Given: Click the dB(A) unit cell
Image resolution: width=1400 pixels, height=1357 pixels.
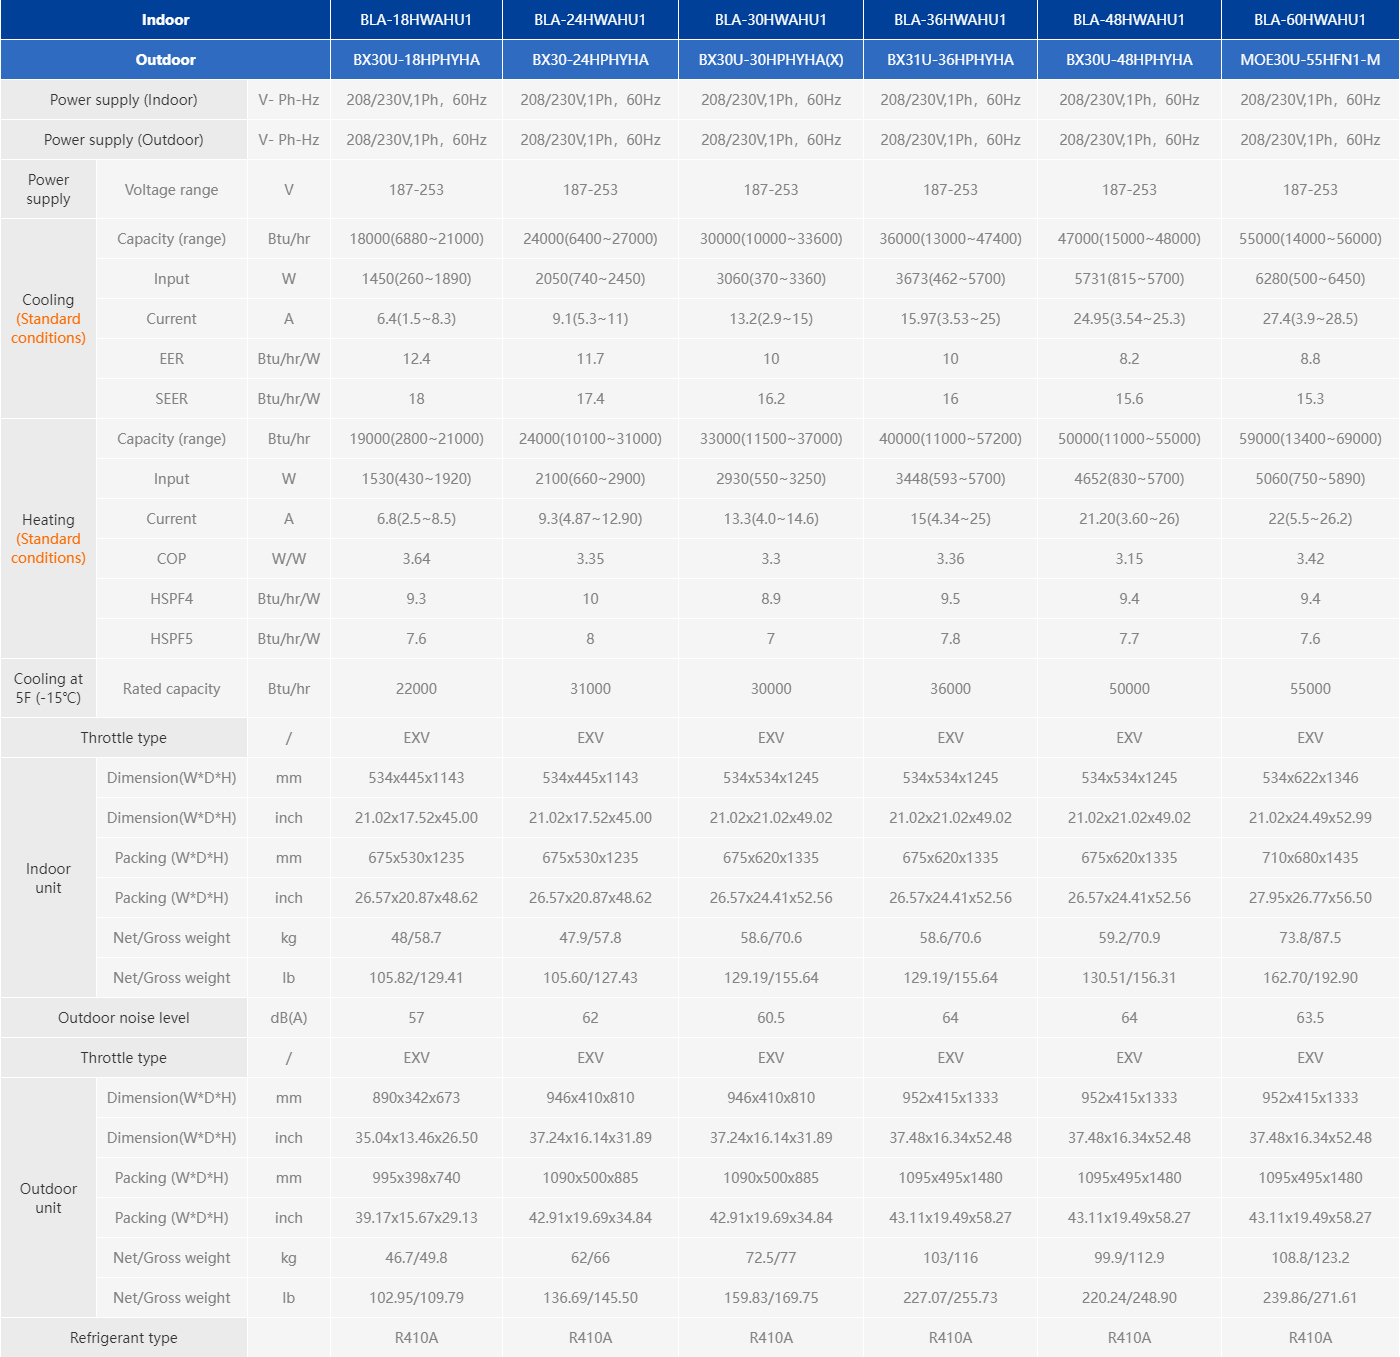Looking at the screenshot, I should 288,1018.
